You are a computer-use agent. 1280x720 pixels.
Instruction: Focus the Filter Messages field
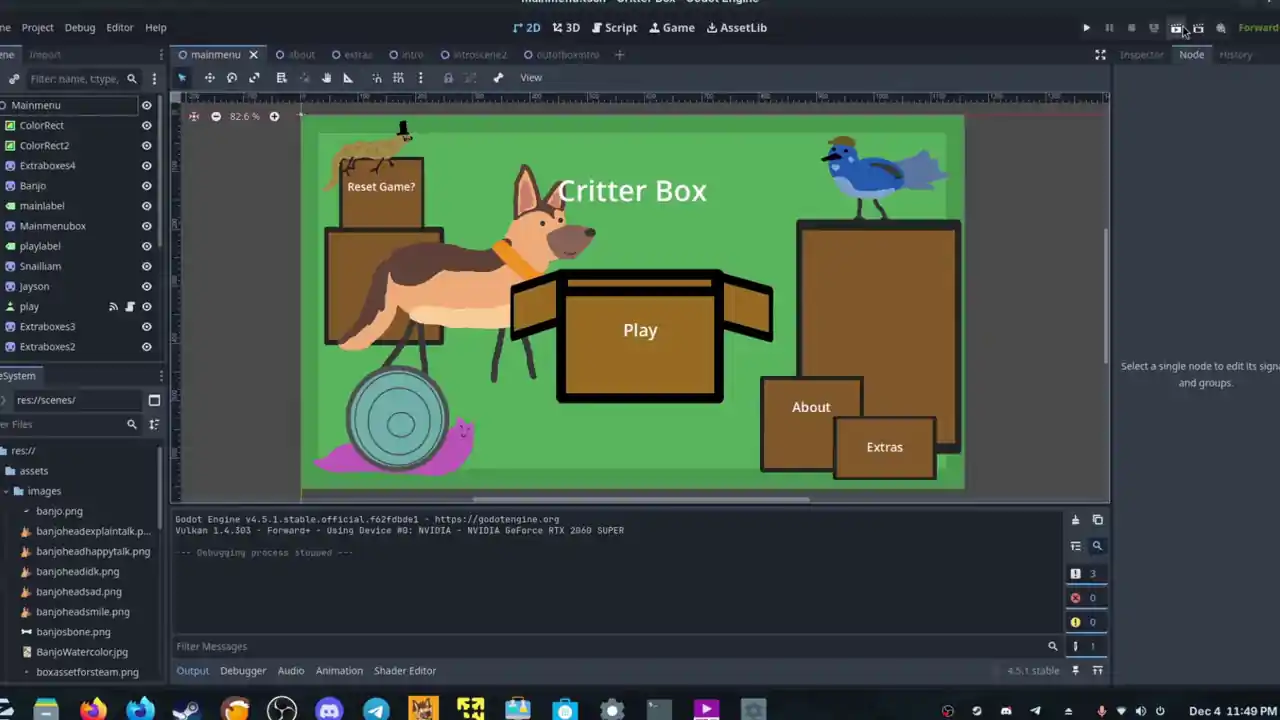(617, 647)
